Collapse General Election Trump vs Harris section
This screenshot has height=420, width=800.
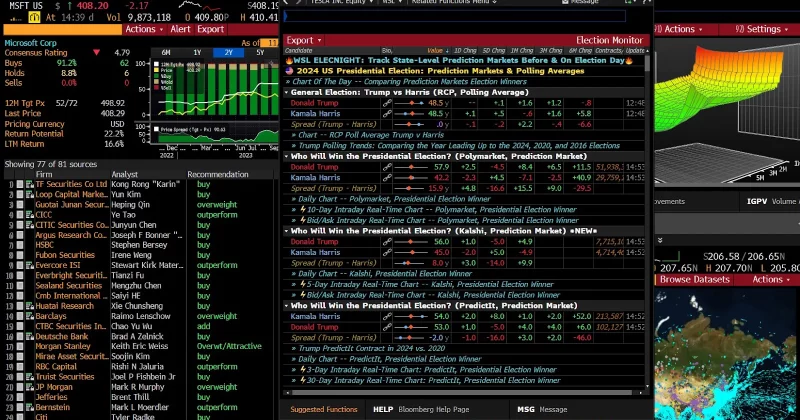tap(287, 92)
